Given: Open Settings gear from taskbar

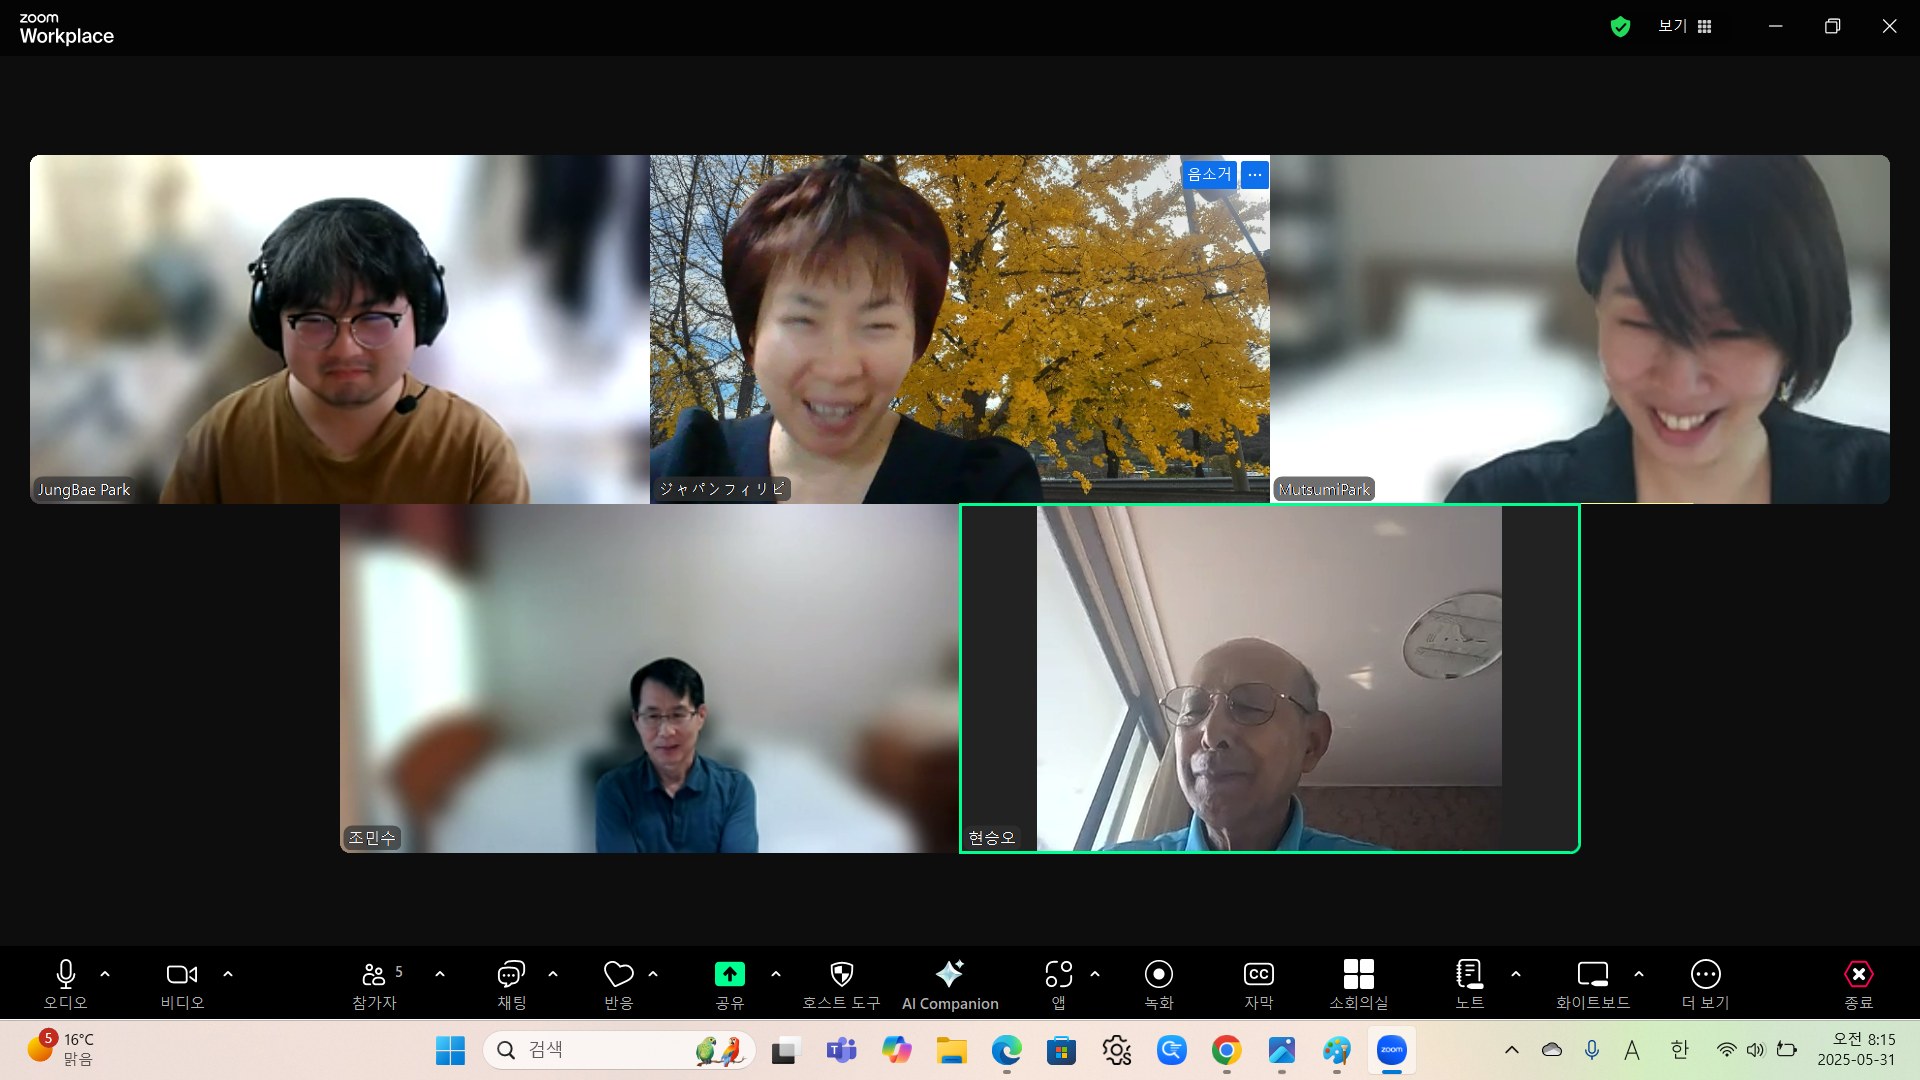Looking at the screenshot, I should click(1116, 1050).
